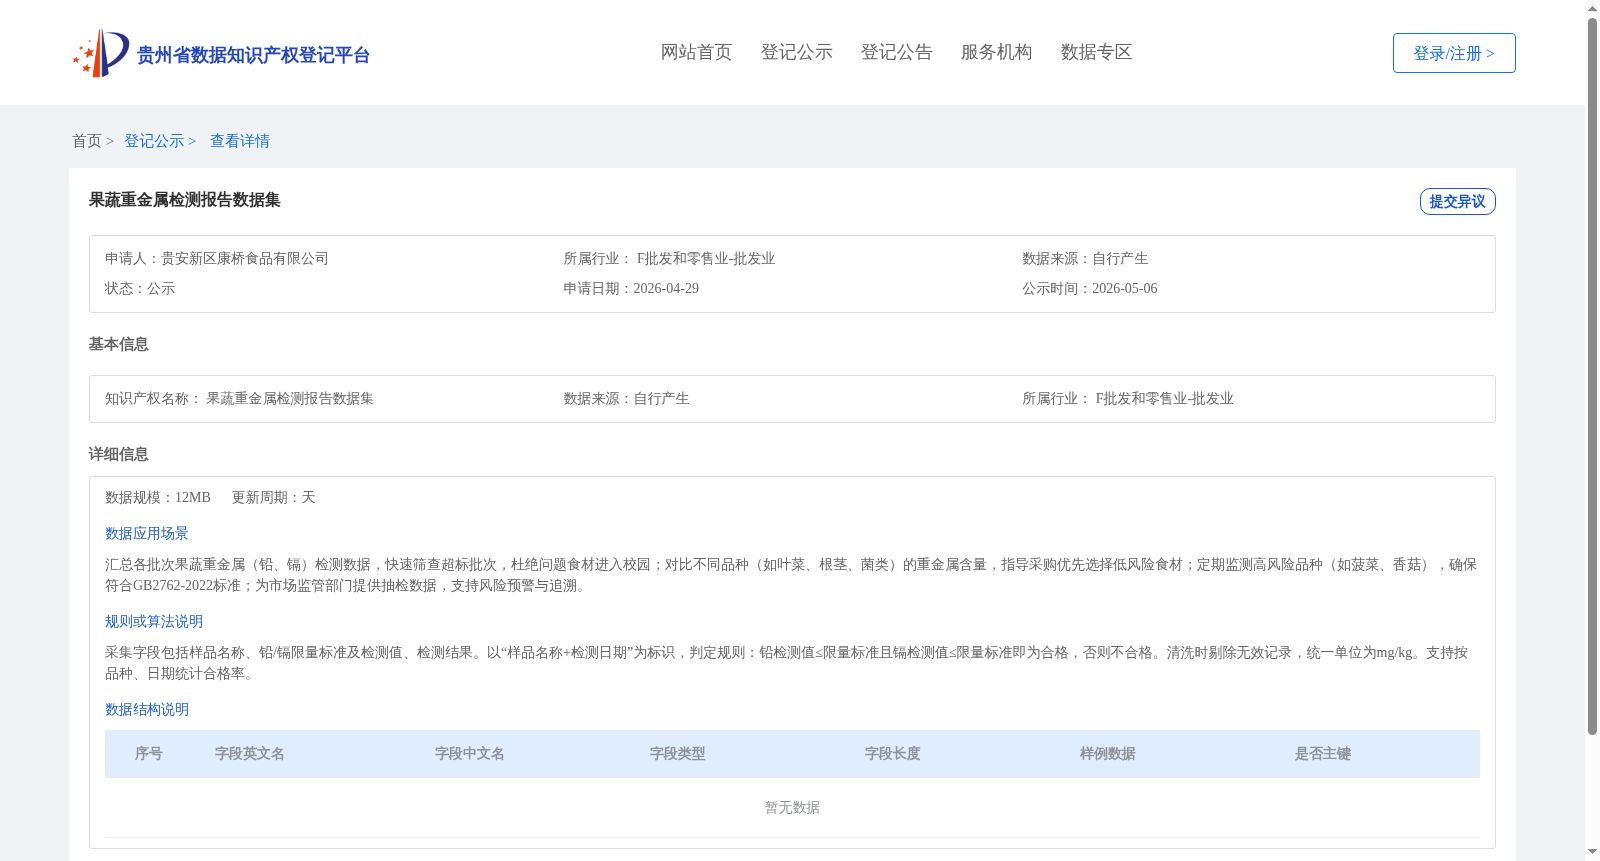Click the 字段英文名 column header
The height and width of the screenshot is (861, 1600).
pyautogui.click(x=250, y=754)
